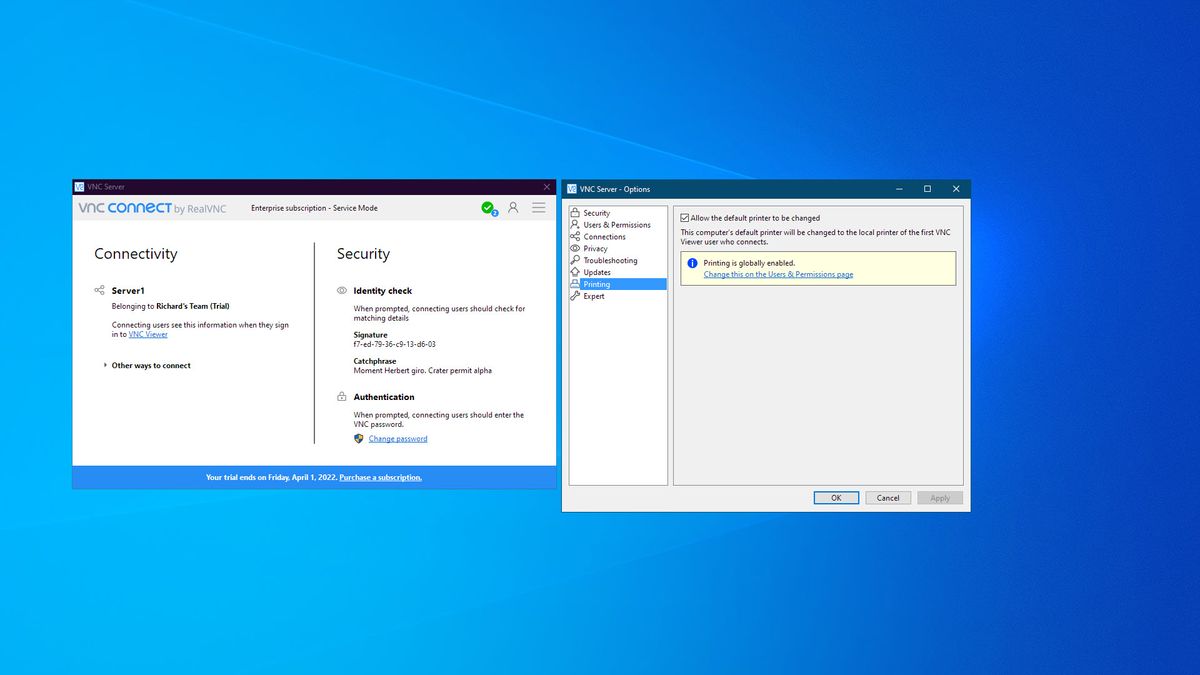Uncheck Allow the default printer to be changed

click(683, 217)
